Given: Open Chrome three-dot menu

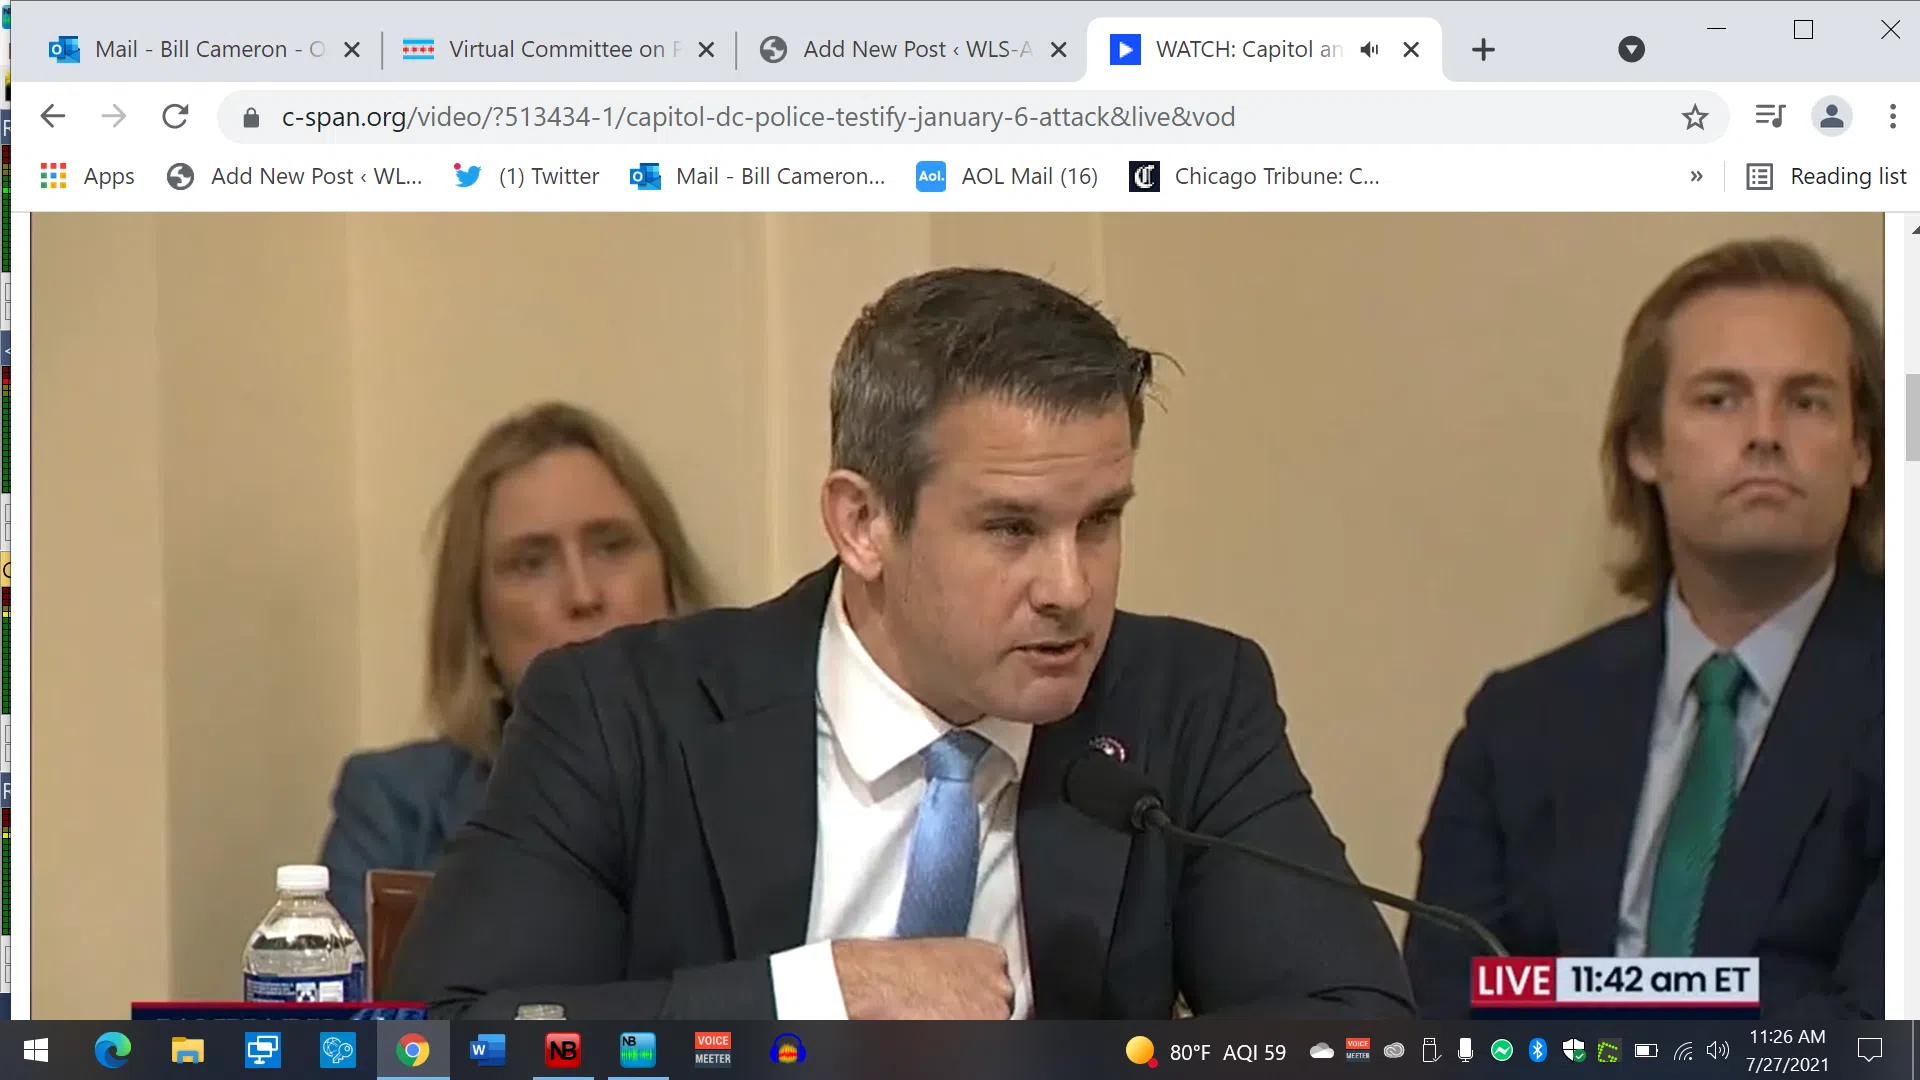Looking at the screenshot, I should point(1893,117).
